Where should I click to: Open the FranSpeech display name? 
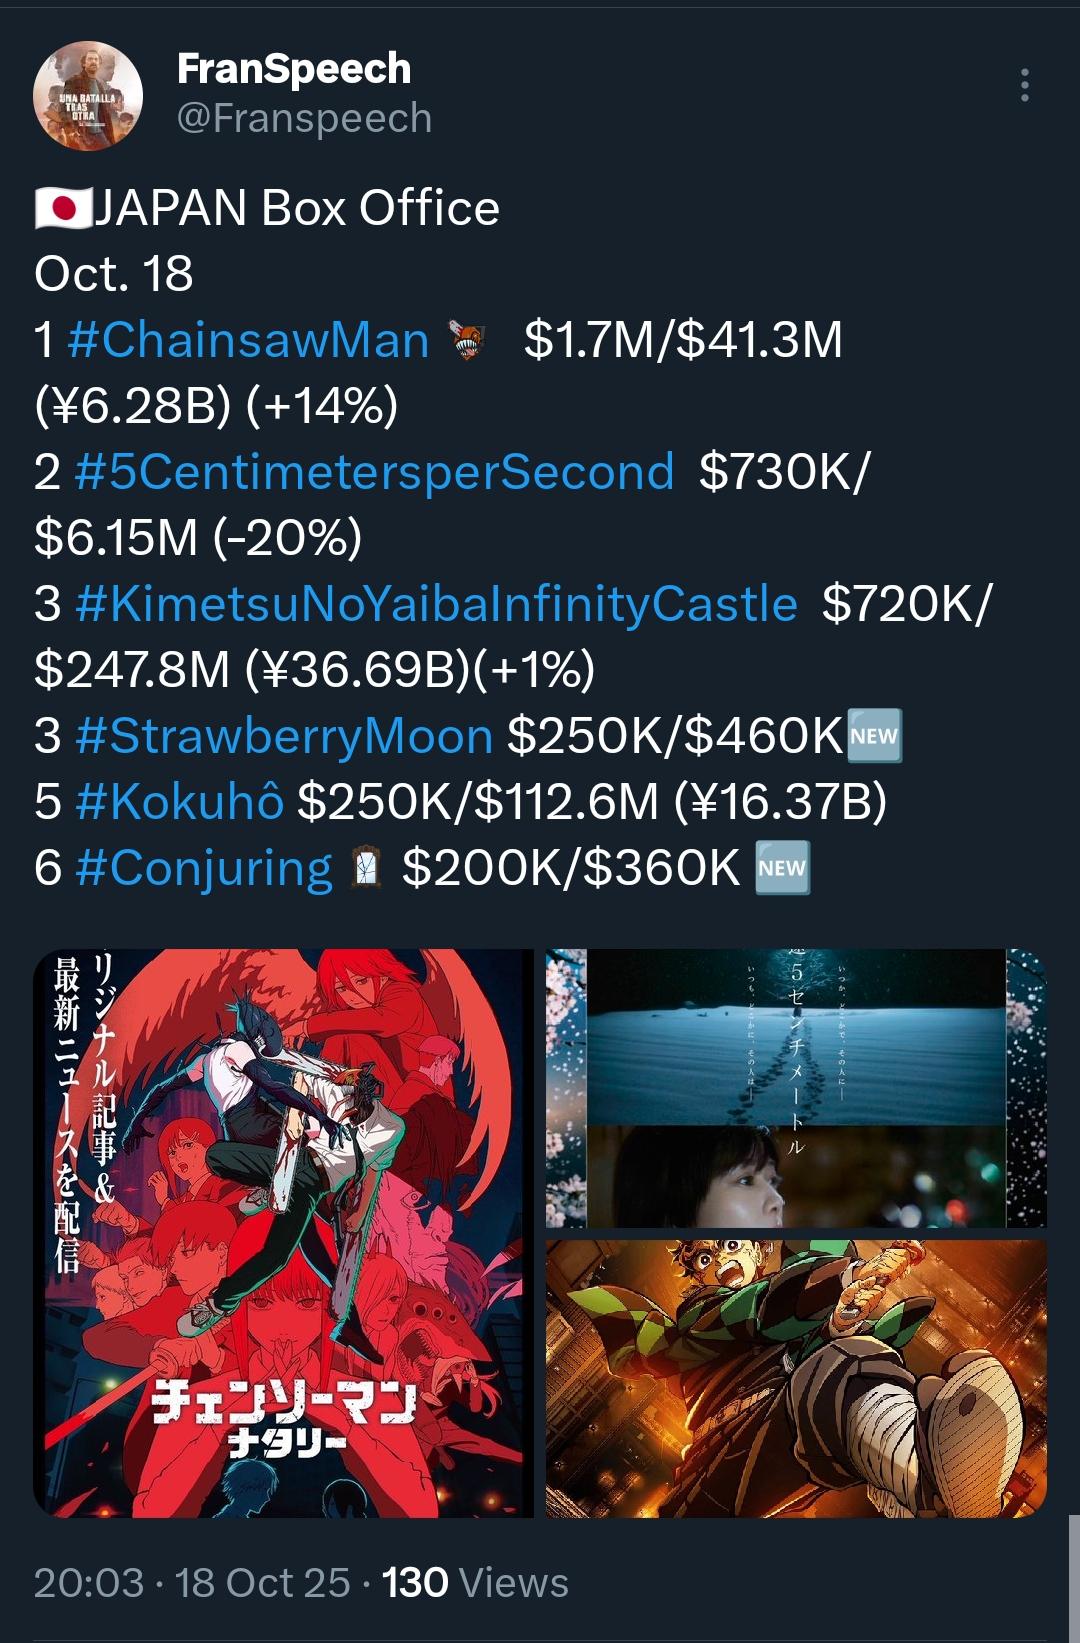click(294, 69)
